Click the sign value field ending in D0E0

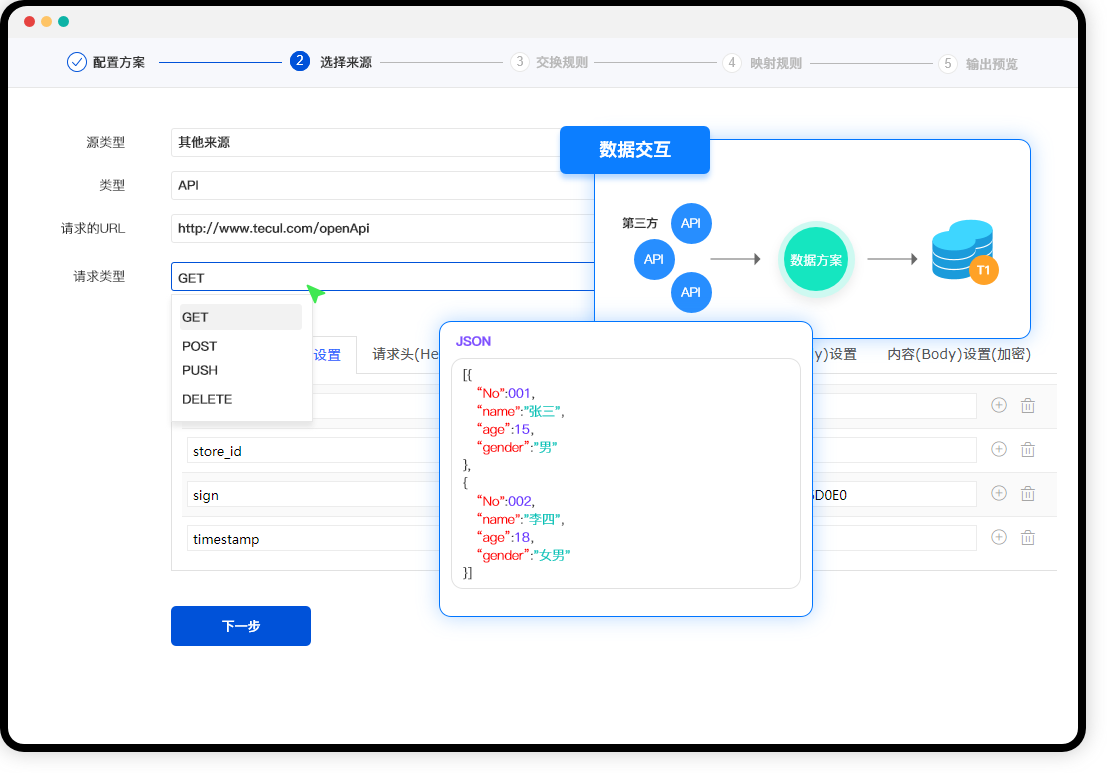pyautogui.click(x=894, y=495)
